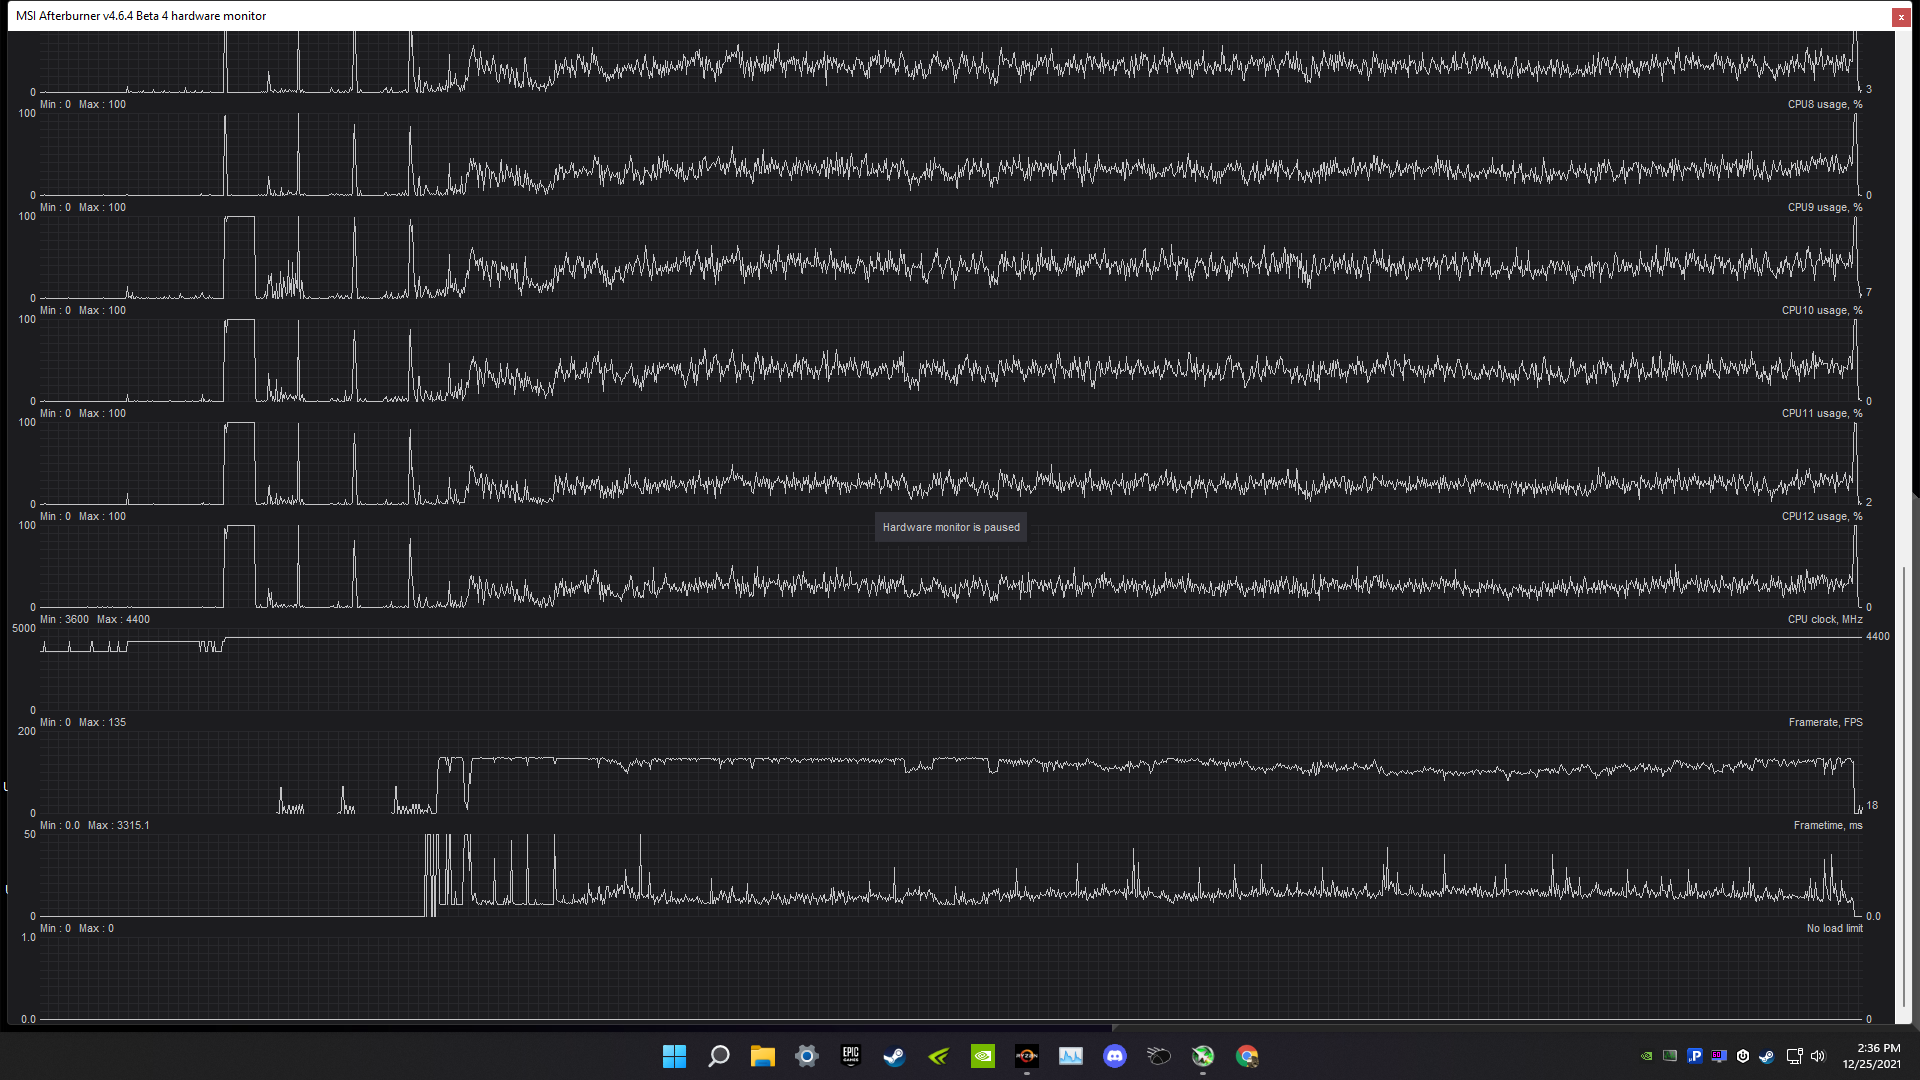Click the CPU clock, MHz graph

(950, 669)
